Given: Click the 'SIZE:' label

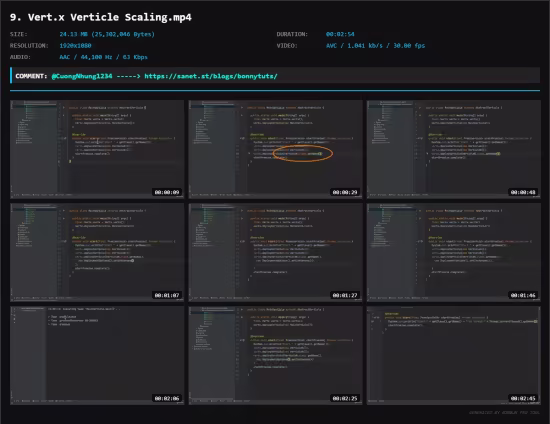Looking at the screenshot, I should click(x=19, y=34).
